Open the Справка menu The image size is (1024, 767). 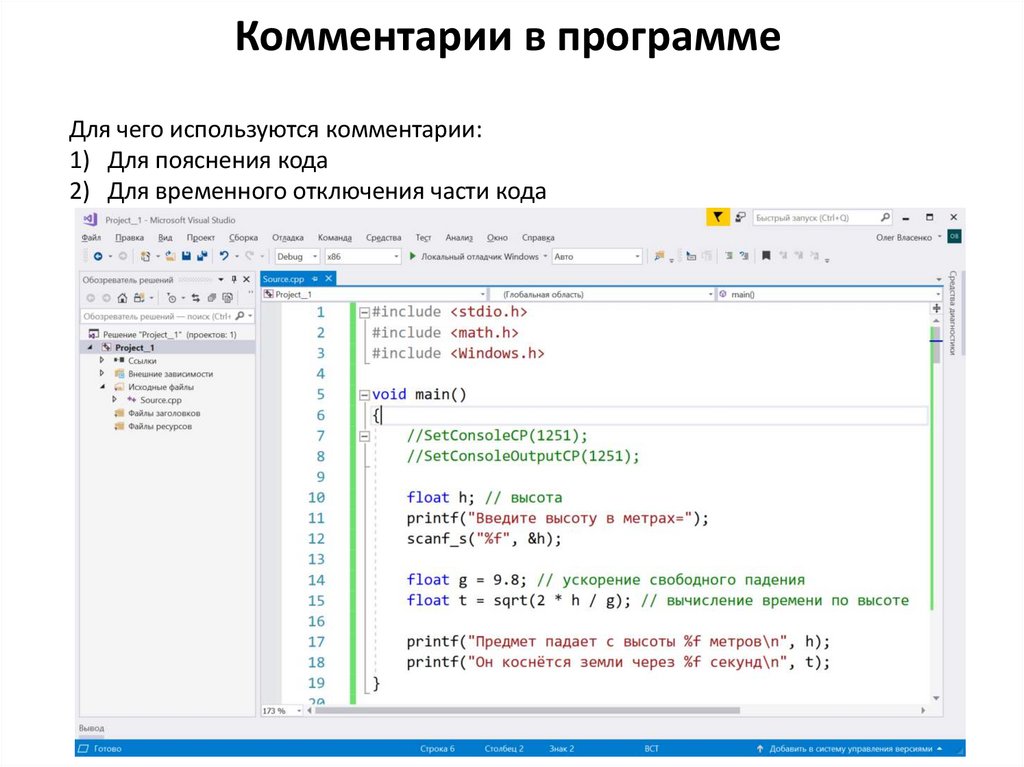538,238
